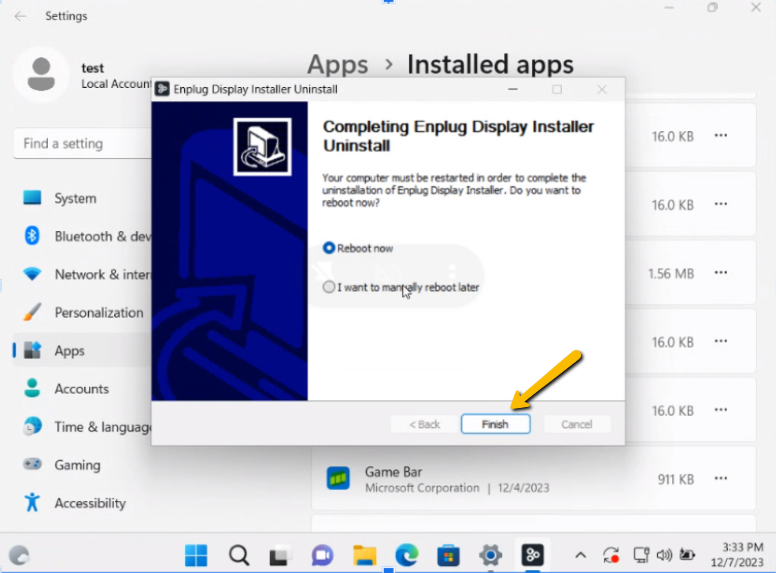Open the Windows Start menu
776x573 pixels.
pos(196,555)
